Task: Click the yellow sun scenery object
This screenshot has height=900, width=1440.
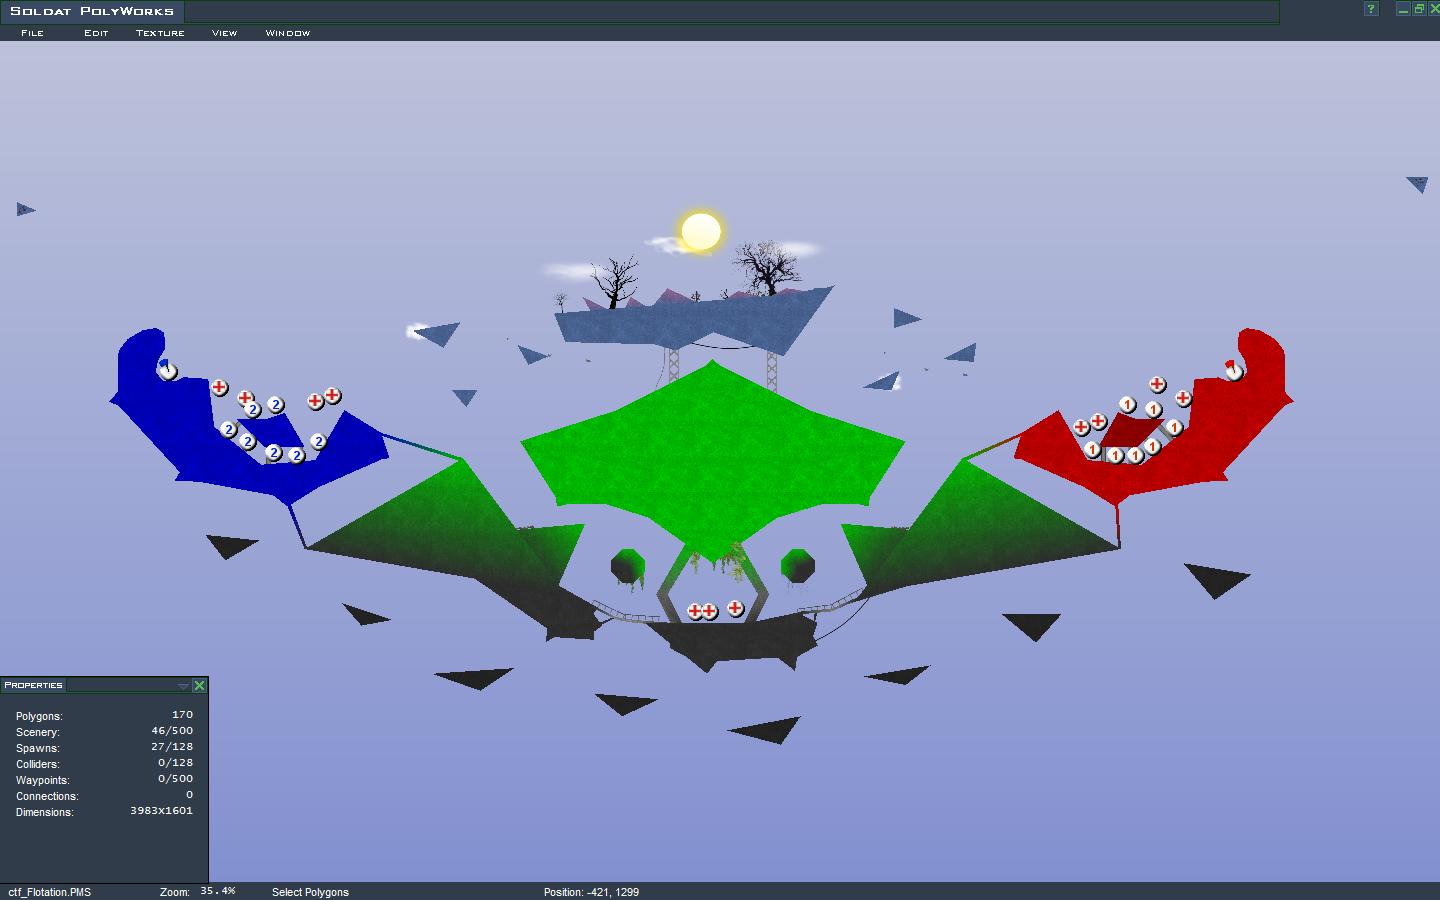Action: [700, 231]
